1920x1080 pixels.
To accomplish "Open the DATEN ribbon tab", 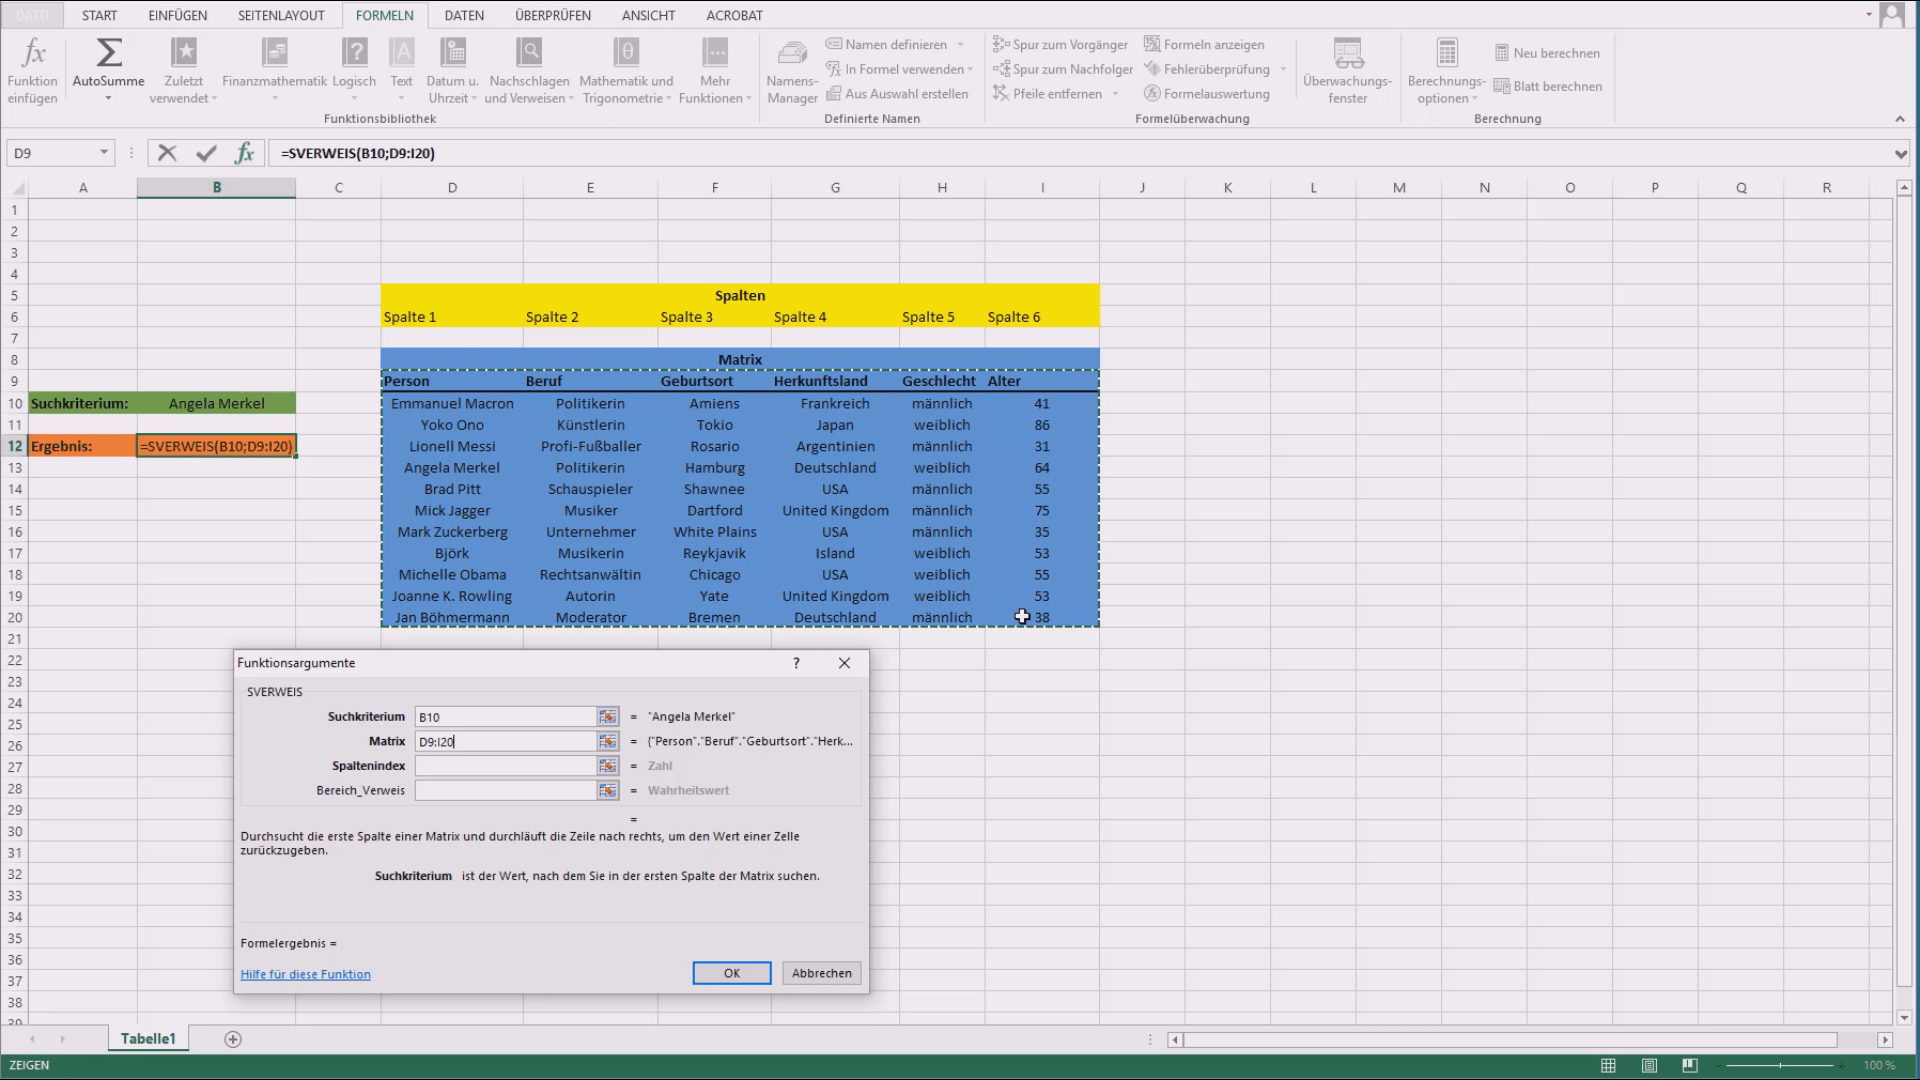I will coord(464,15).
